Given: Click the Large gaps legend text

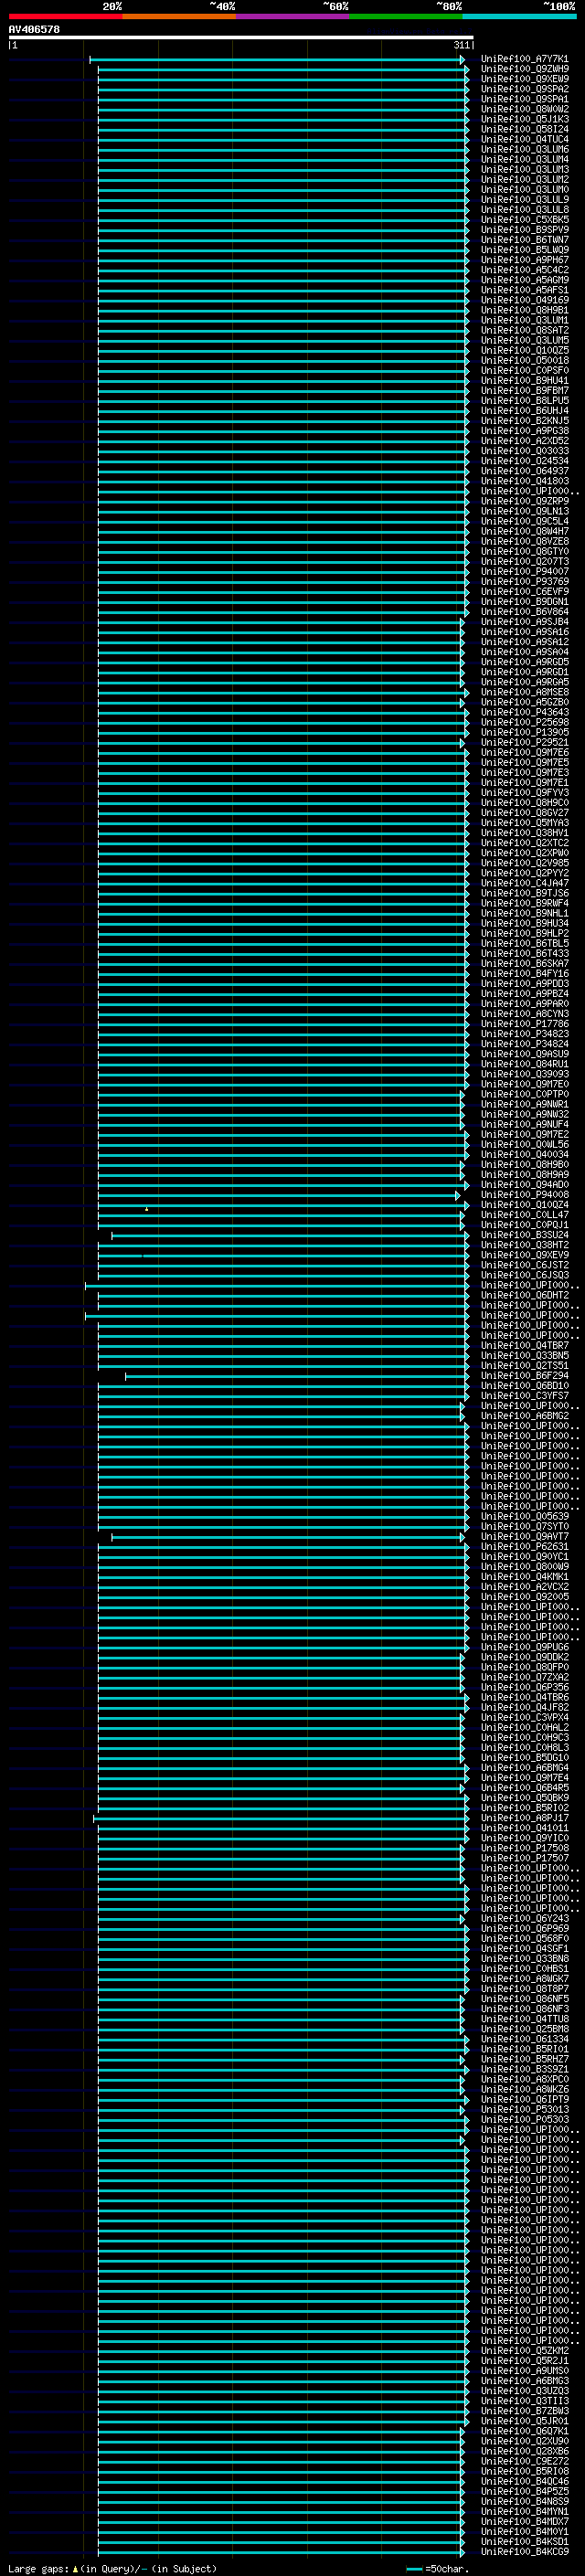Looking at the screenshot, I should 112,2568.
